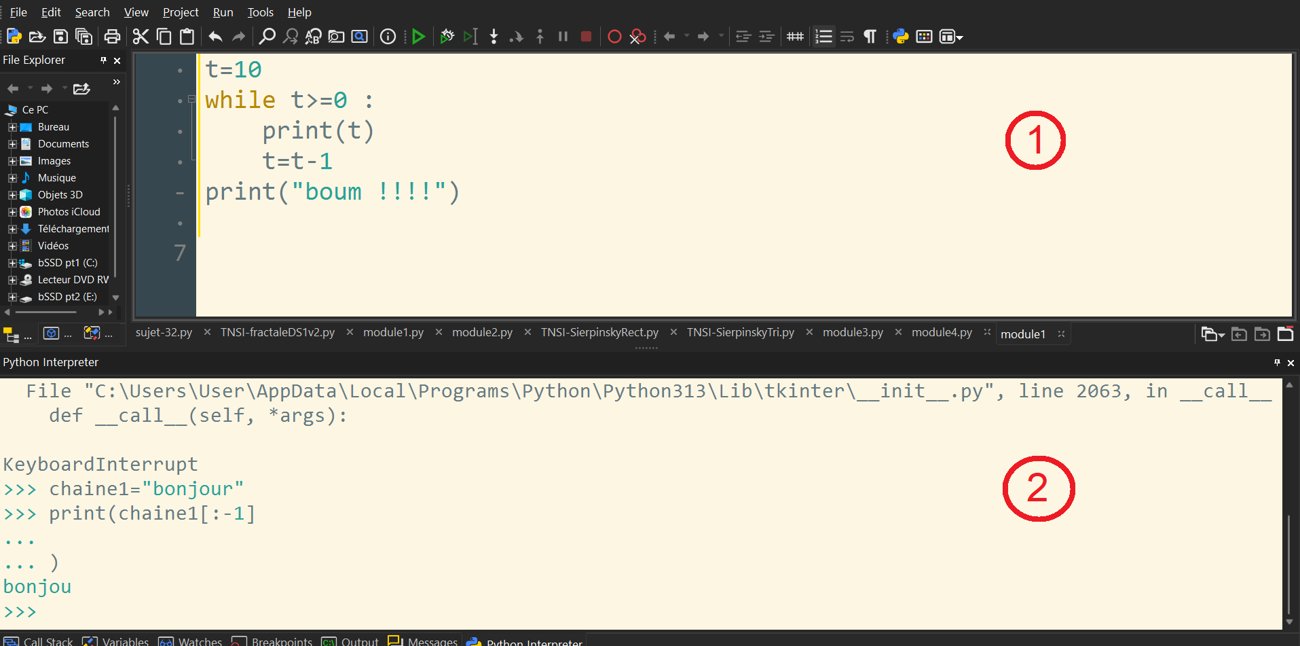
Task: Navigate forward with toolbar right arrow
Action: 703,36
